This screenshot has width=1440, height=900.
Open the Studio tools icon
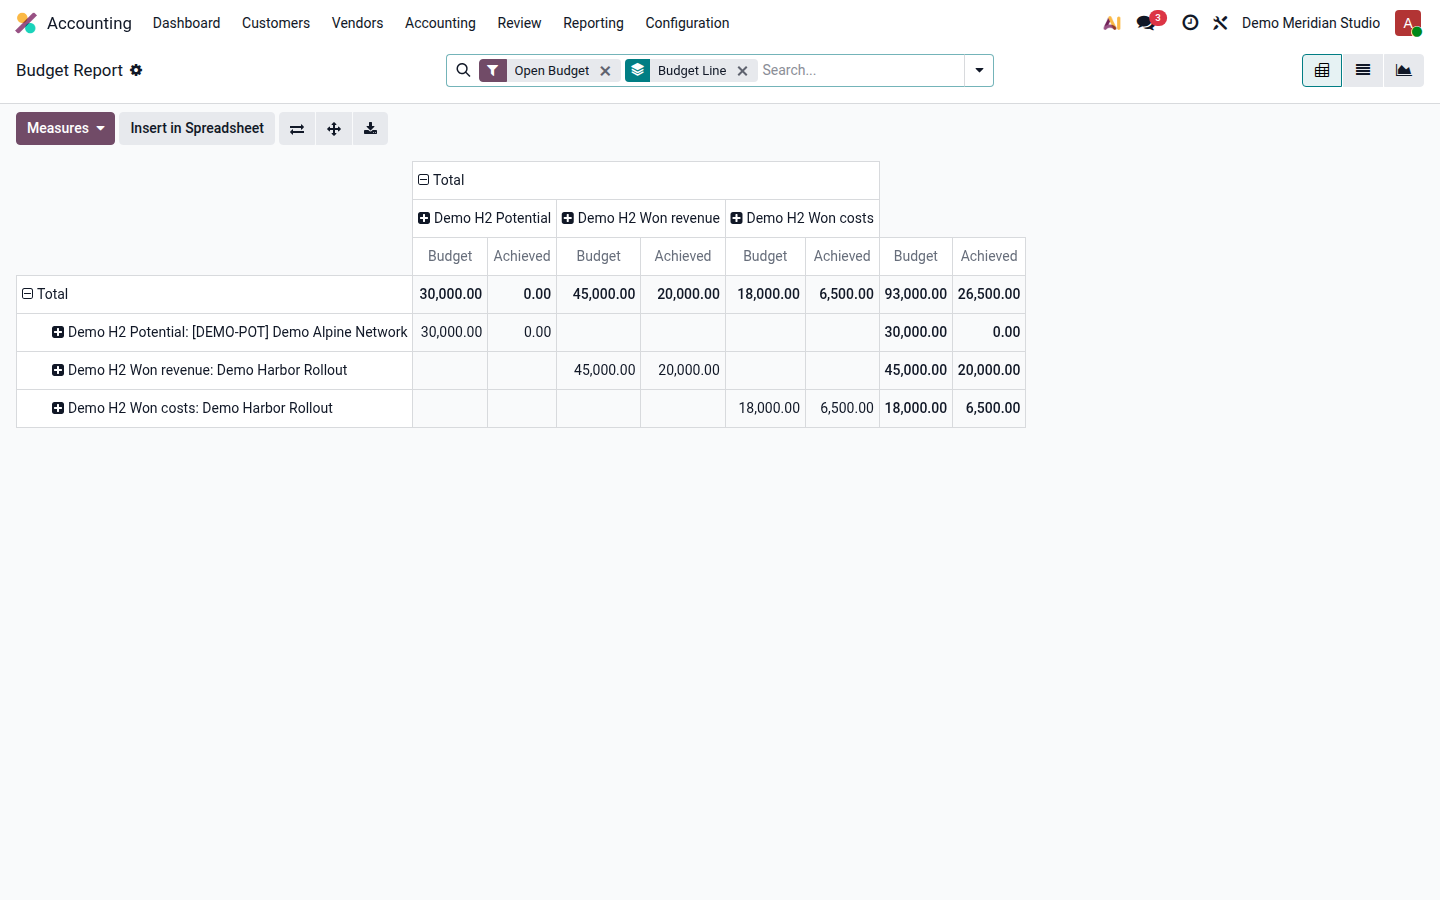pyautogui.click(x=1220, y=23)
